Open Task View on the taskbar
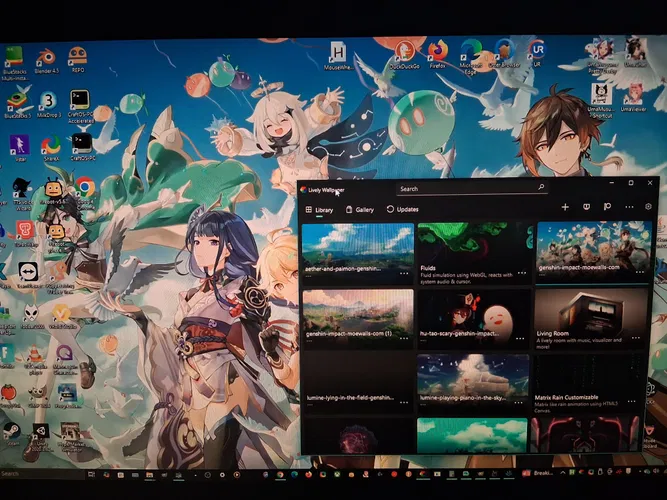The height and width of the screenshot is (500, 667). click(x=91, y=474)
